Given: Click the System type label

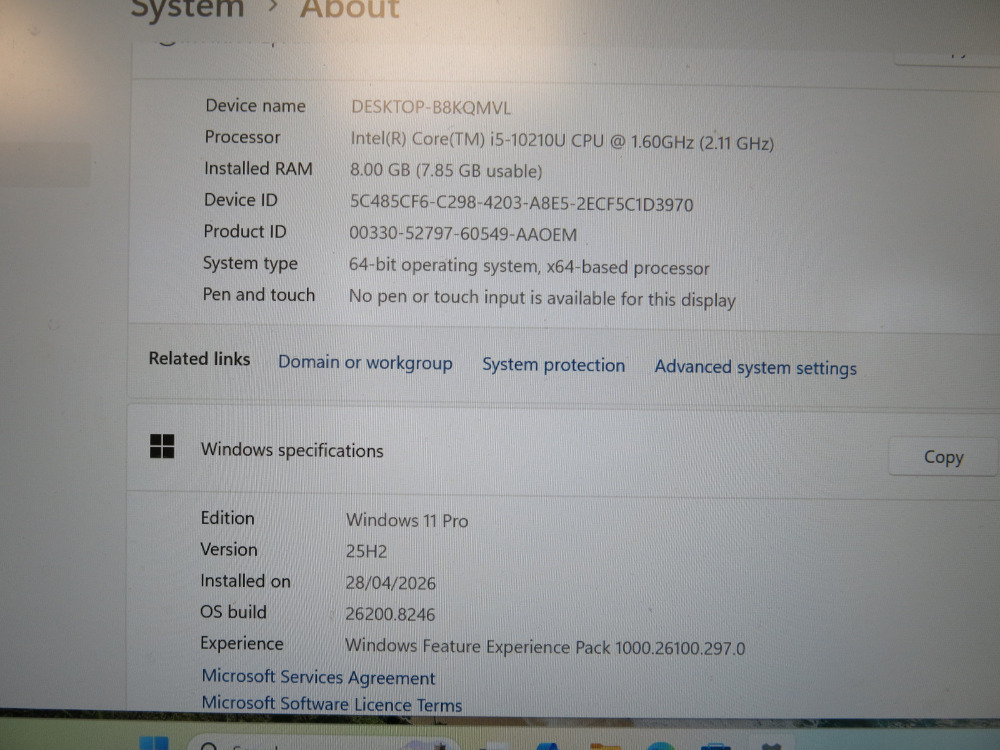Looking at the screenshot, I should [x=250, y=263].
